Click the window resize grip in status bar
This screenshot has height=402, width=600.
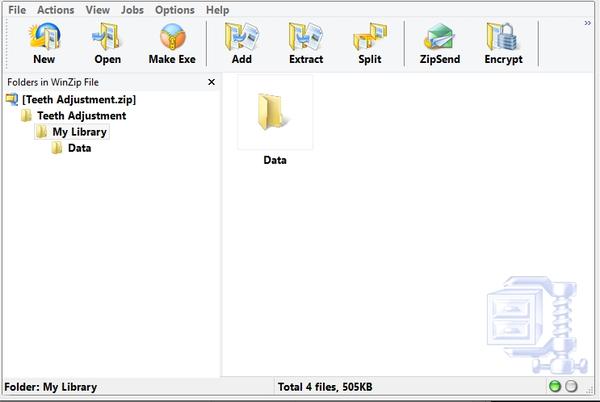click(x=589, y=389)
